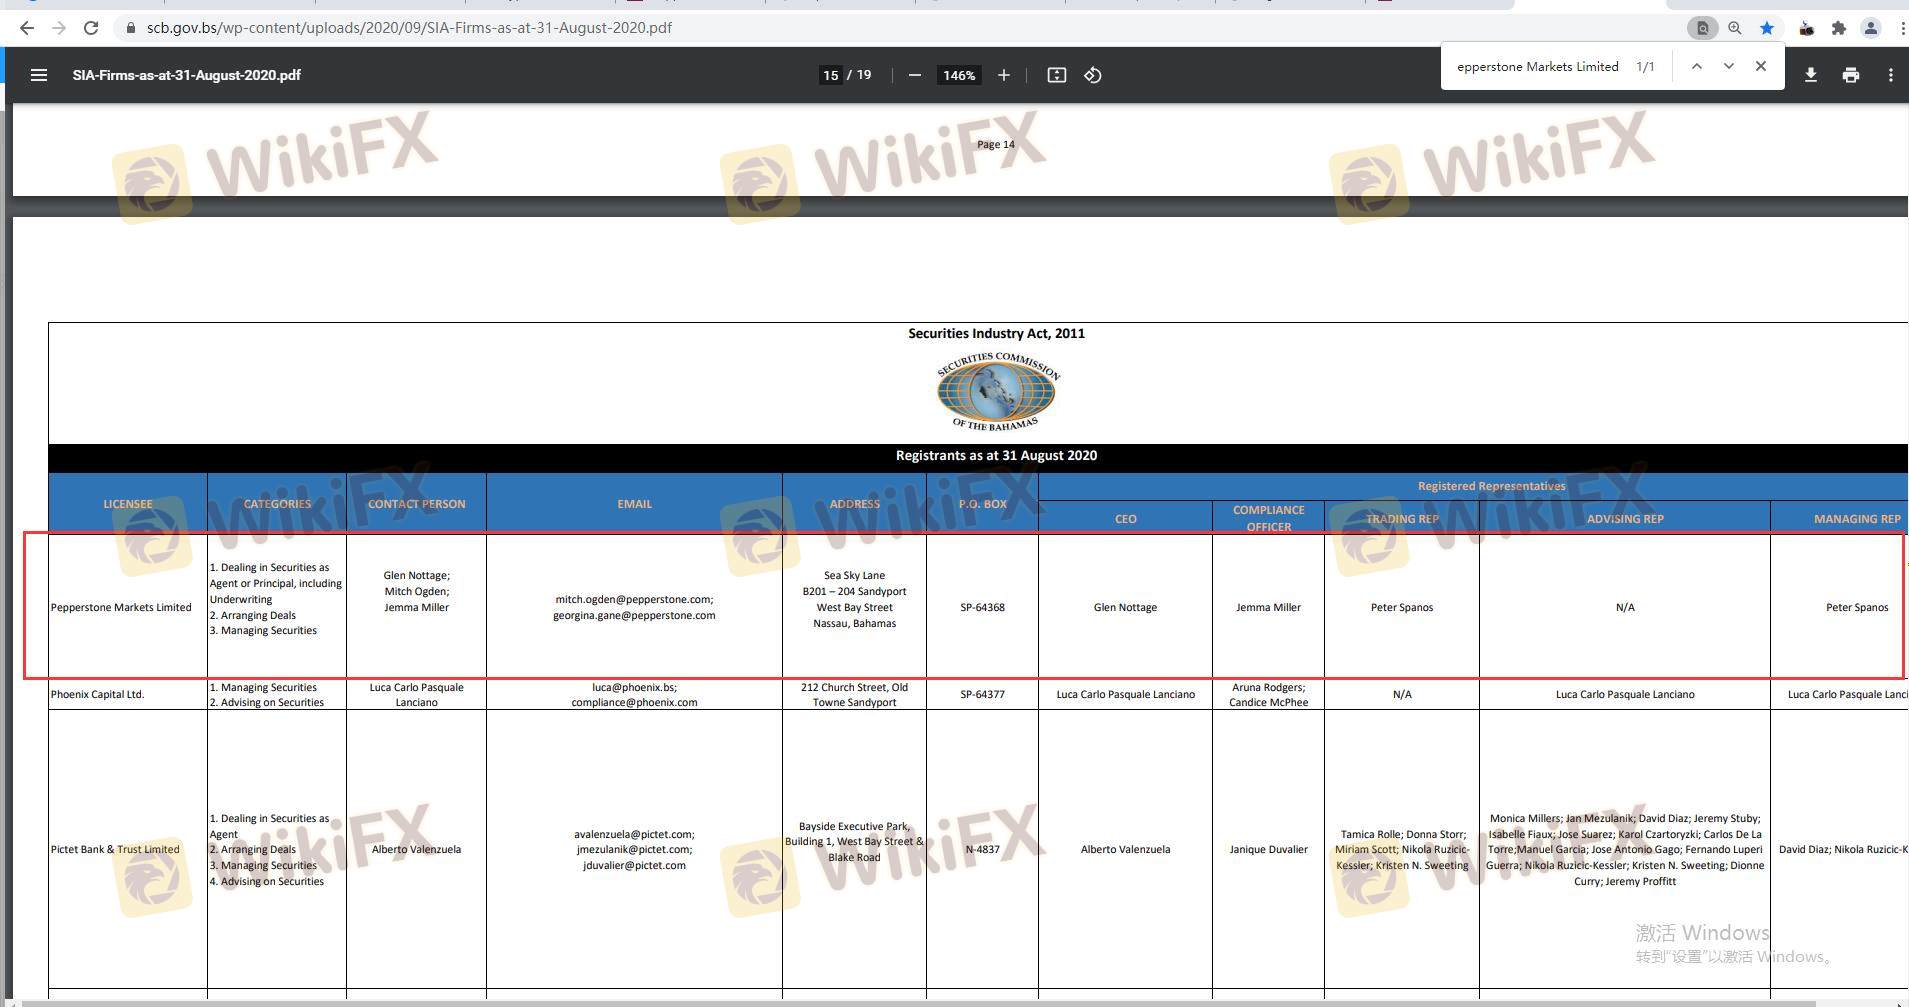Click 'Securities Industry Act, 2011' heading
This screenshot has height=1007, width=1909.
(x=996, y=333)
